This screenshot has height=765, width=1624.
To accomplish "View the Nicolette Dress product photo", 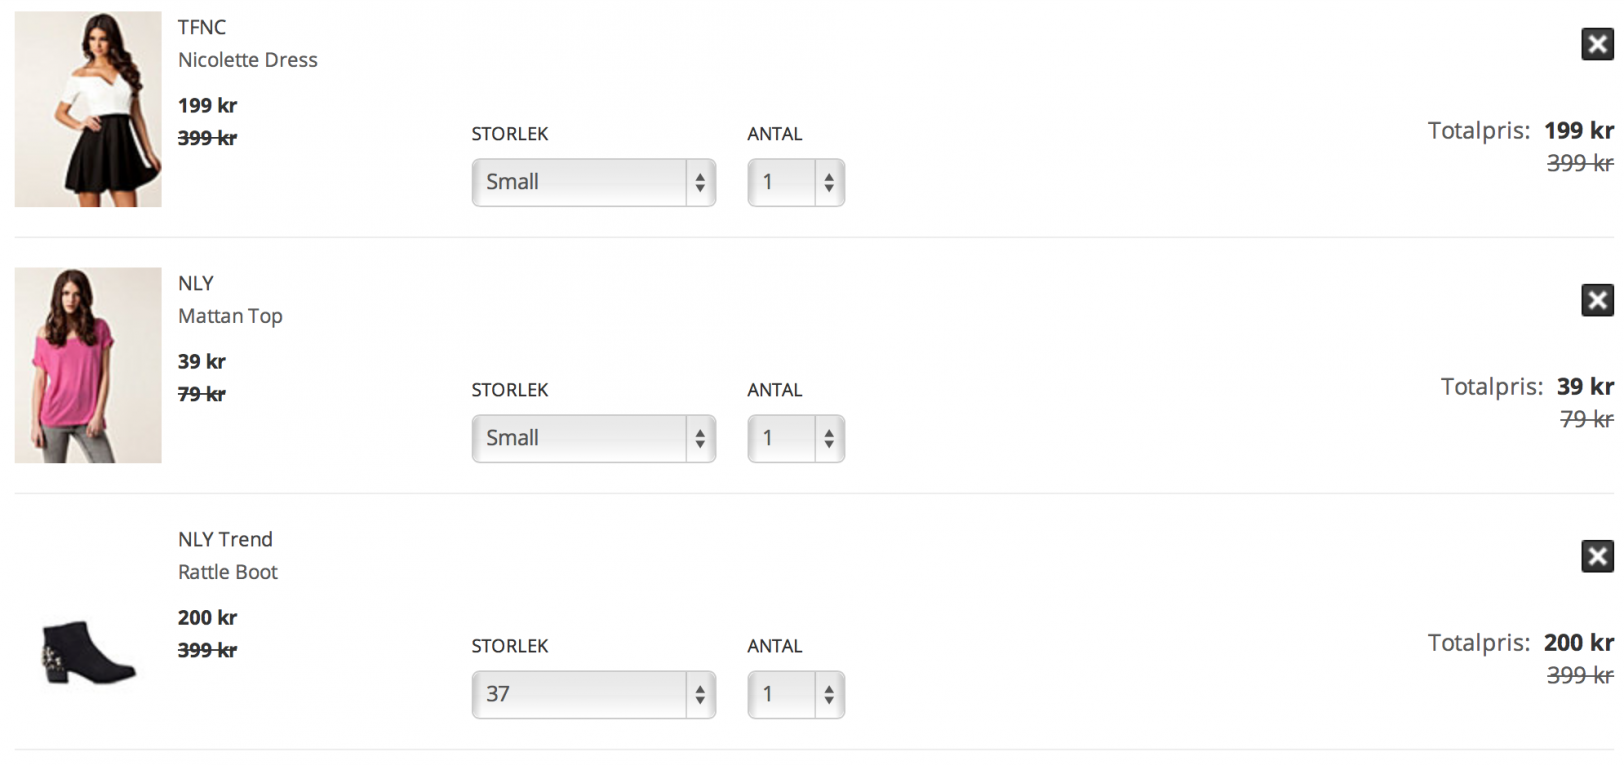I will click(x=88, y=109).
